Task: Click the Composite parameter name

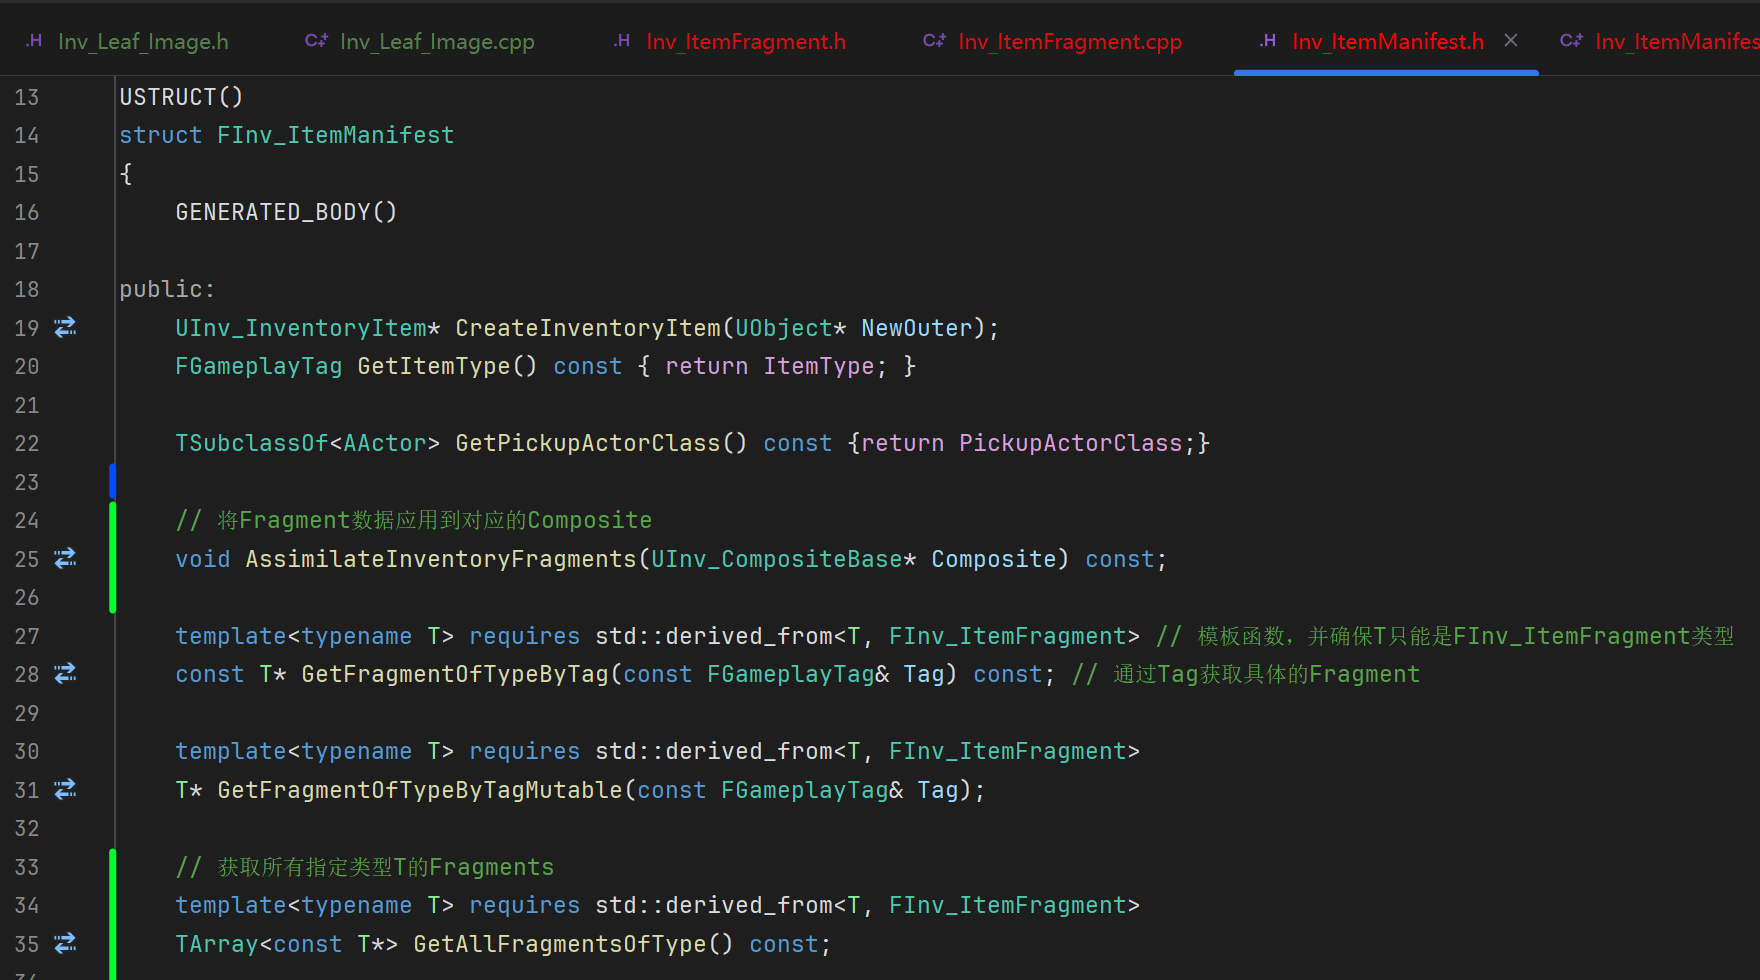Action: [994, 559]
